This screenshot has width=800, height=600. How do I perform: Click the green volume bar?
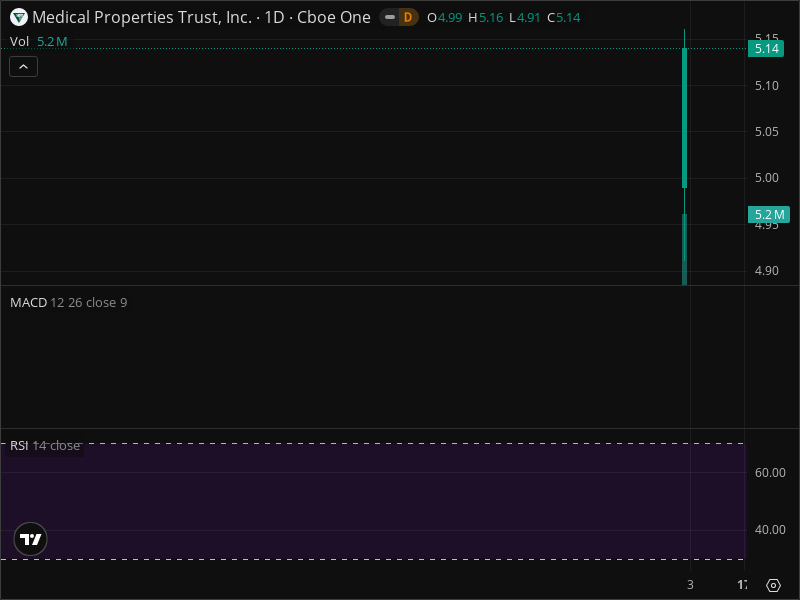685,249
